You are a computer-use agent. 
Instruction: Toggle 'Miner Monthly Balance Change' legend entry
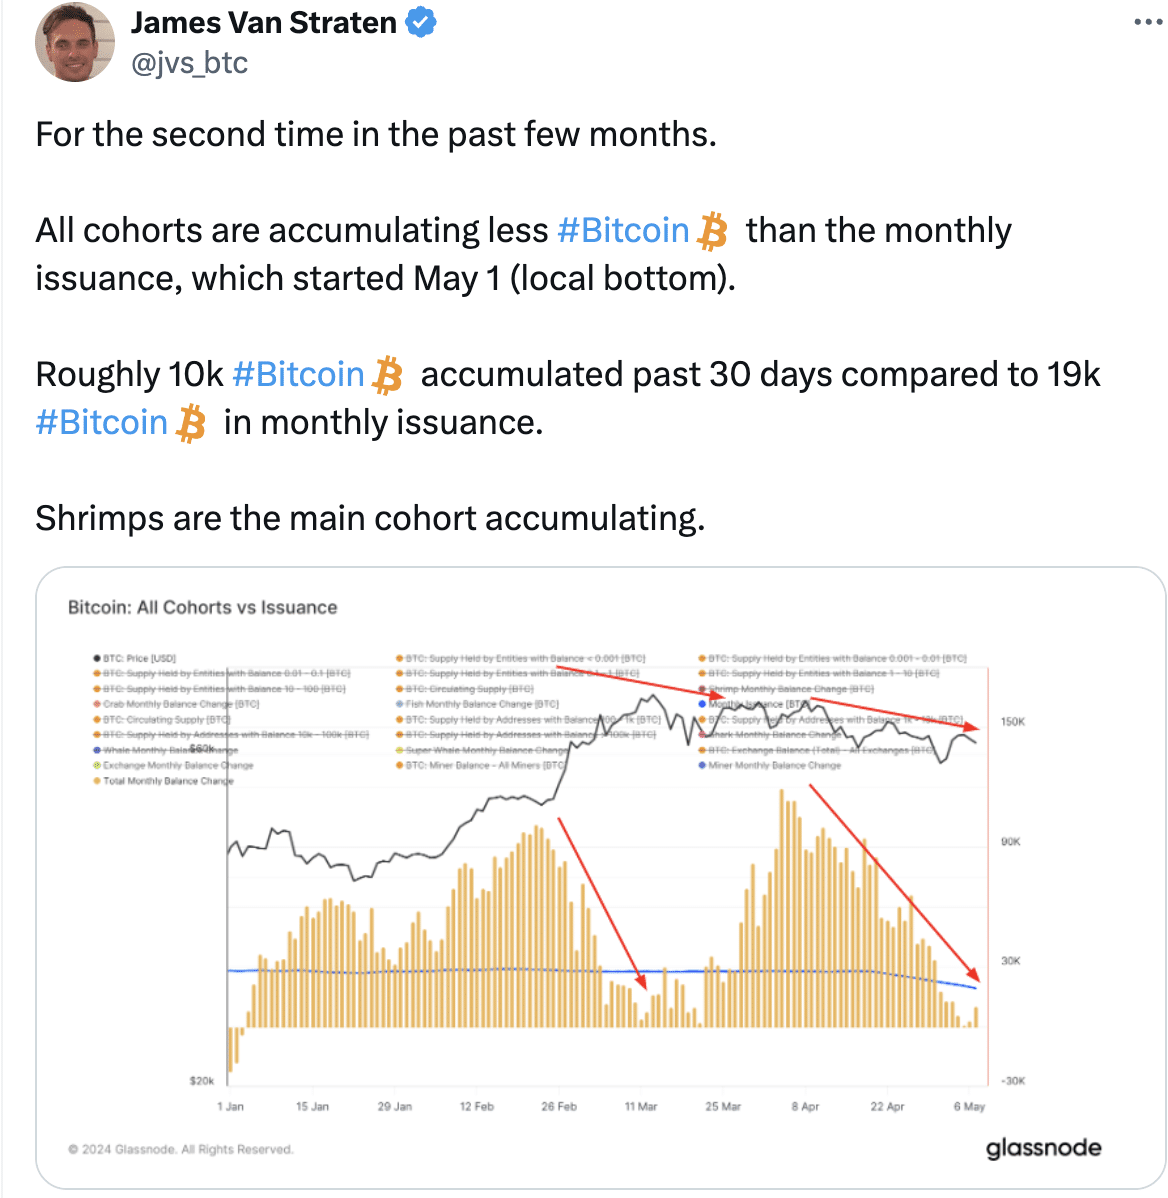tap(769, 765)
